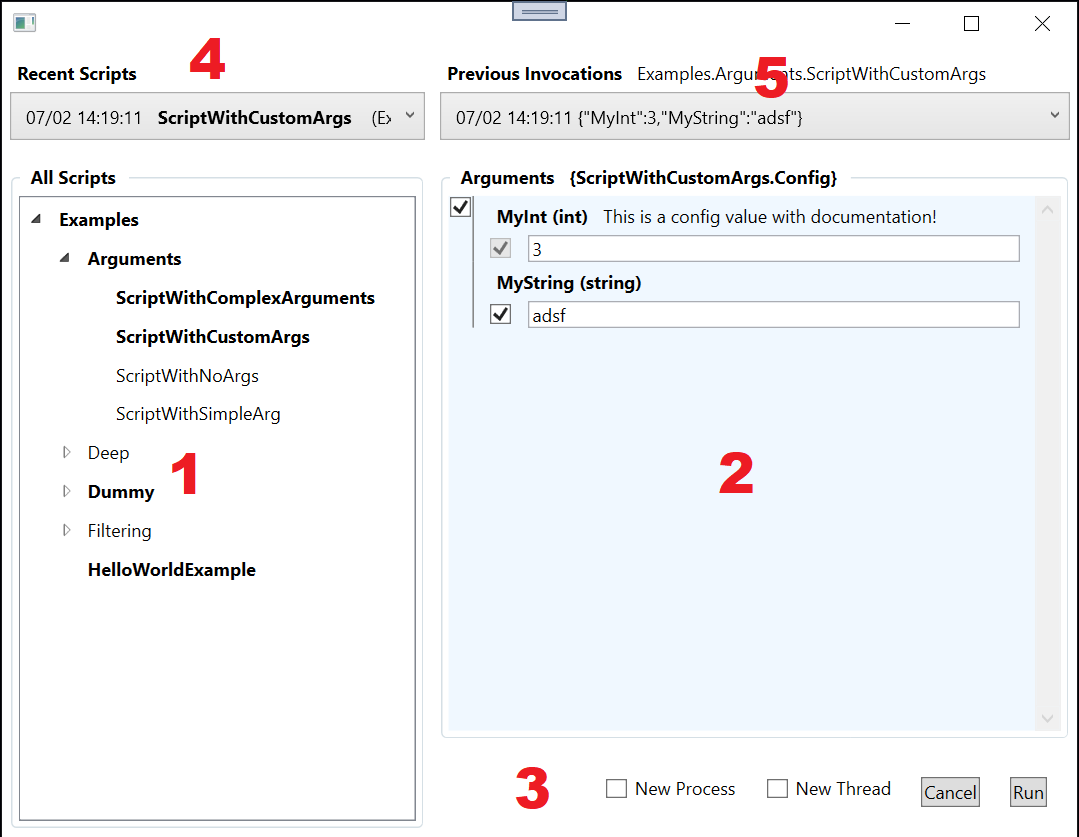Select ScriptWithSimpleArg script
The image size is (1079, 837).
pos(198,414)
